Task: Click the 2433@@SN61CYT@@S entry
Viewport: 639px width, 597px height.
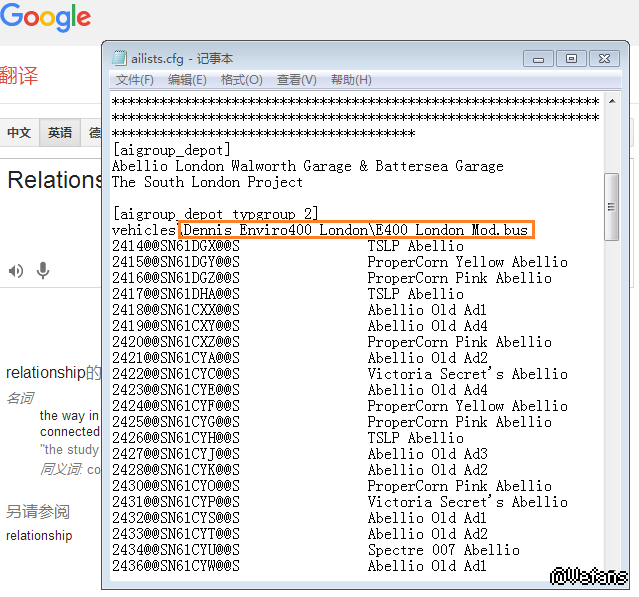Action: pos(176,534)
